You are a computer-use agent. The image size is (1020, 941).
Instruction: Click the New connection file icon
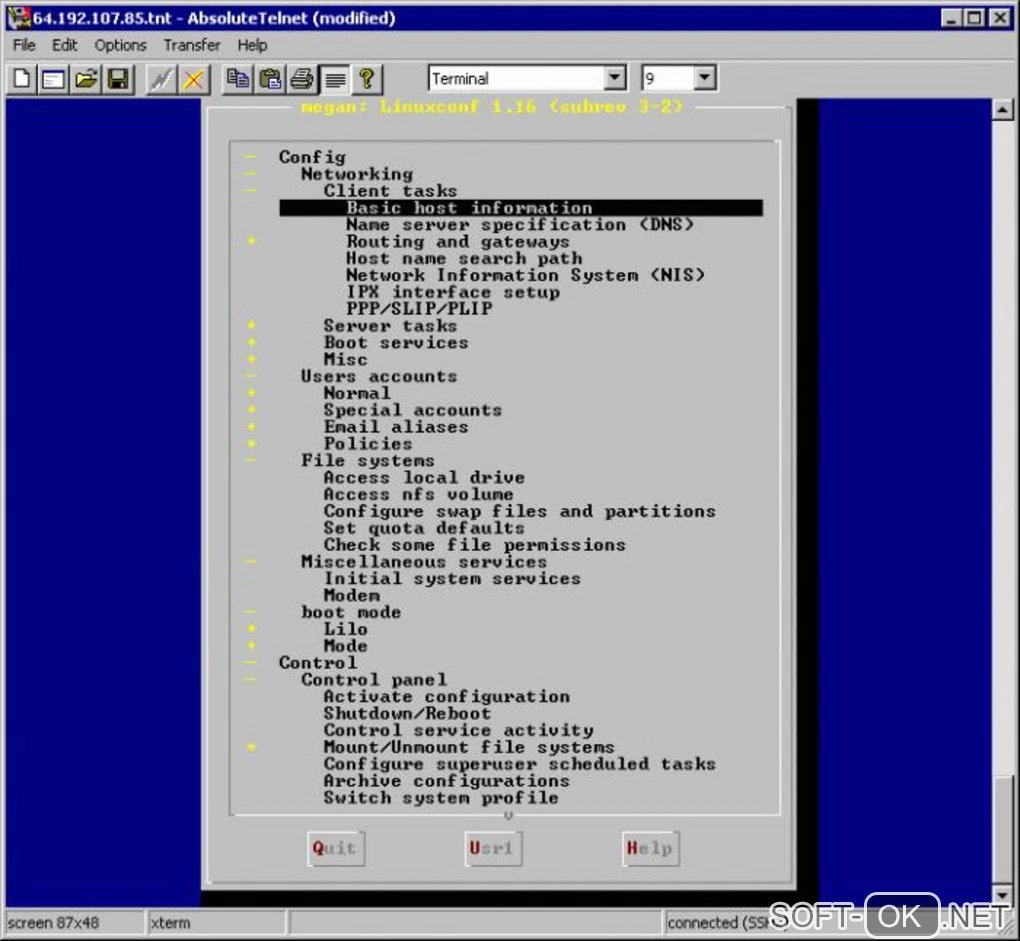[21, 79]
